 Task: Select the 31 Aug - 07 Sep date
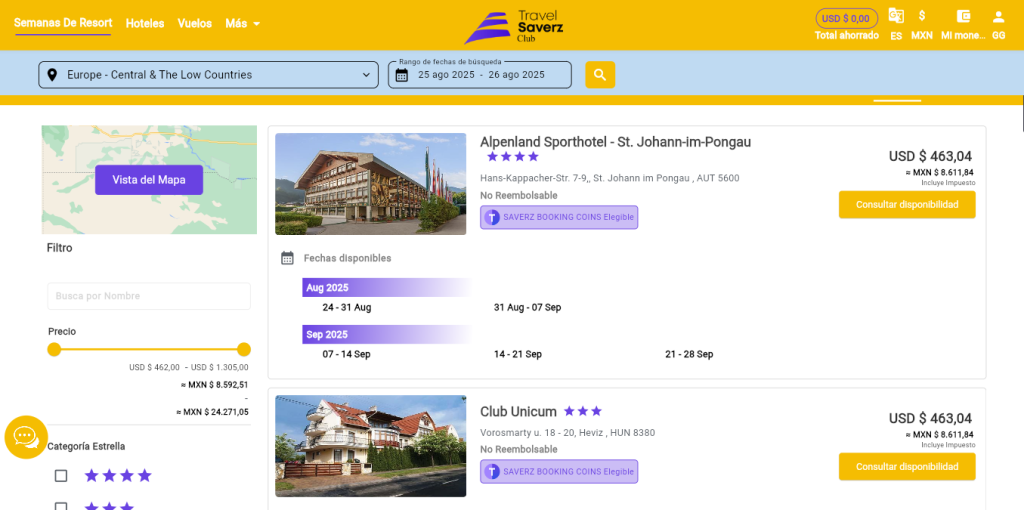pyautogui.click(x=528, y=308)
